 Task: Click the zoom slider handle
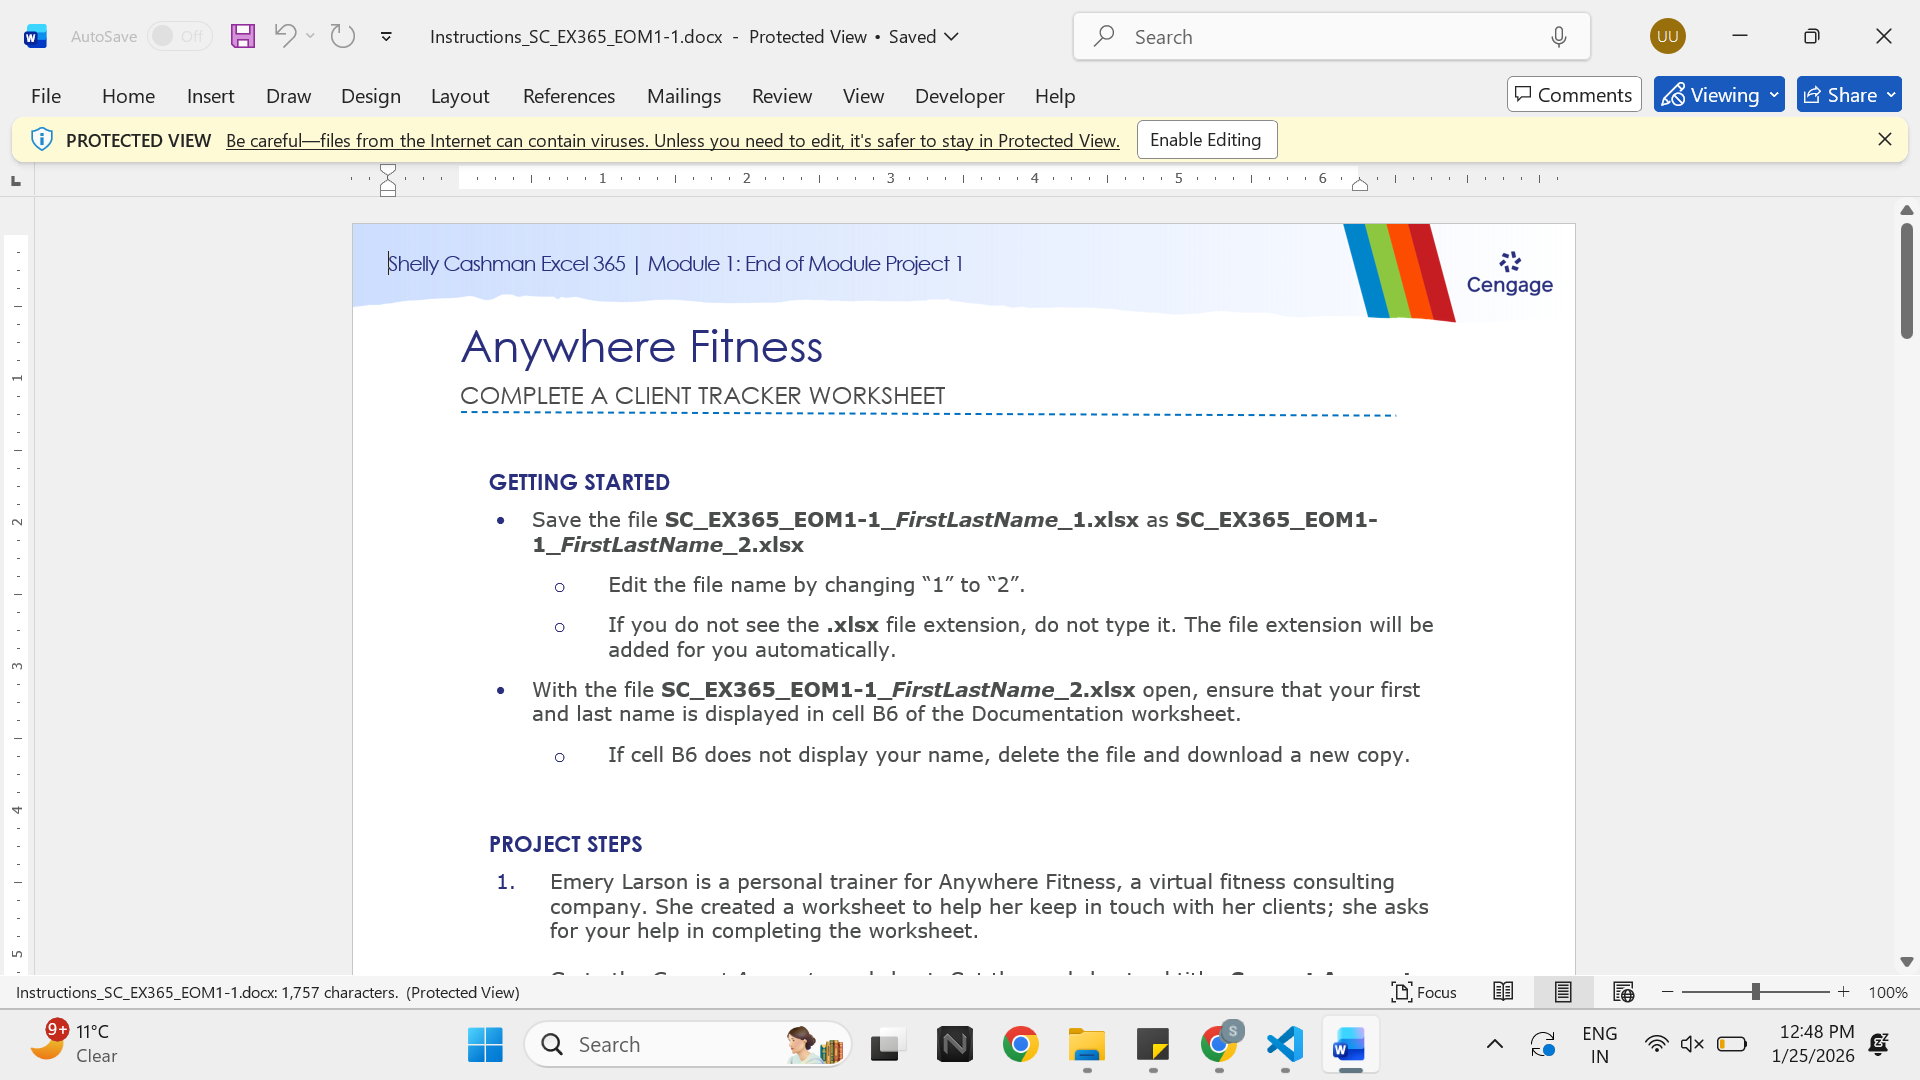click(1755, 992)
